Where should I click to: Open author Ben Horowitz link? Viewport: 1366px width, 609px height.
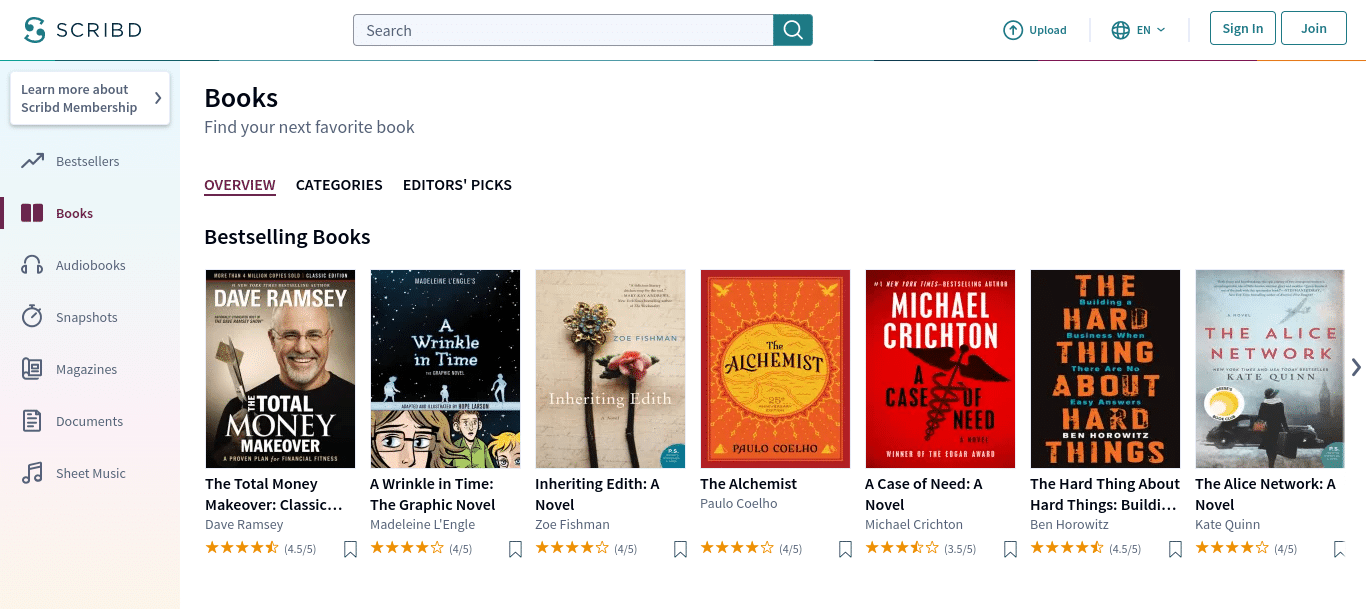[1069, 524]
